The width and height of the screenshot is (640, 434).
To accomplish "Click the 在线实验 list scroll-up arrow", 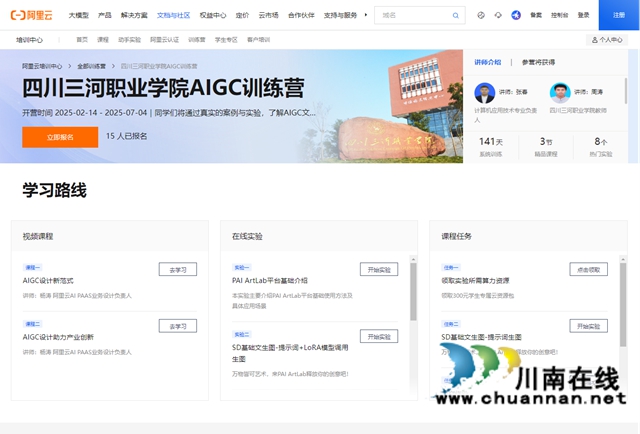I will click(413, 259).
